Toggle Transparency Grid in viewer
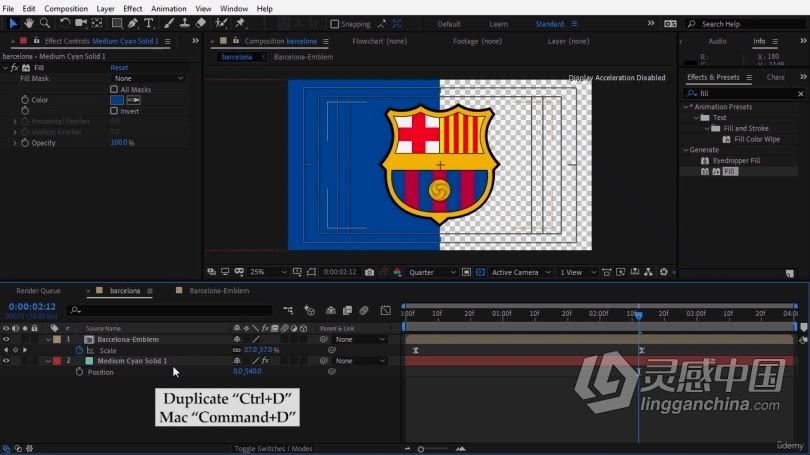 coord(480,272)
